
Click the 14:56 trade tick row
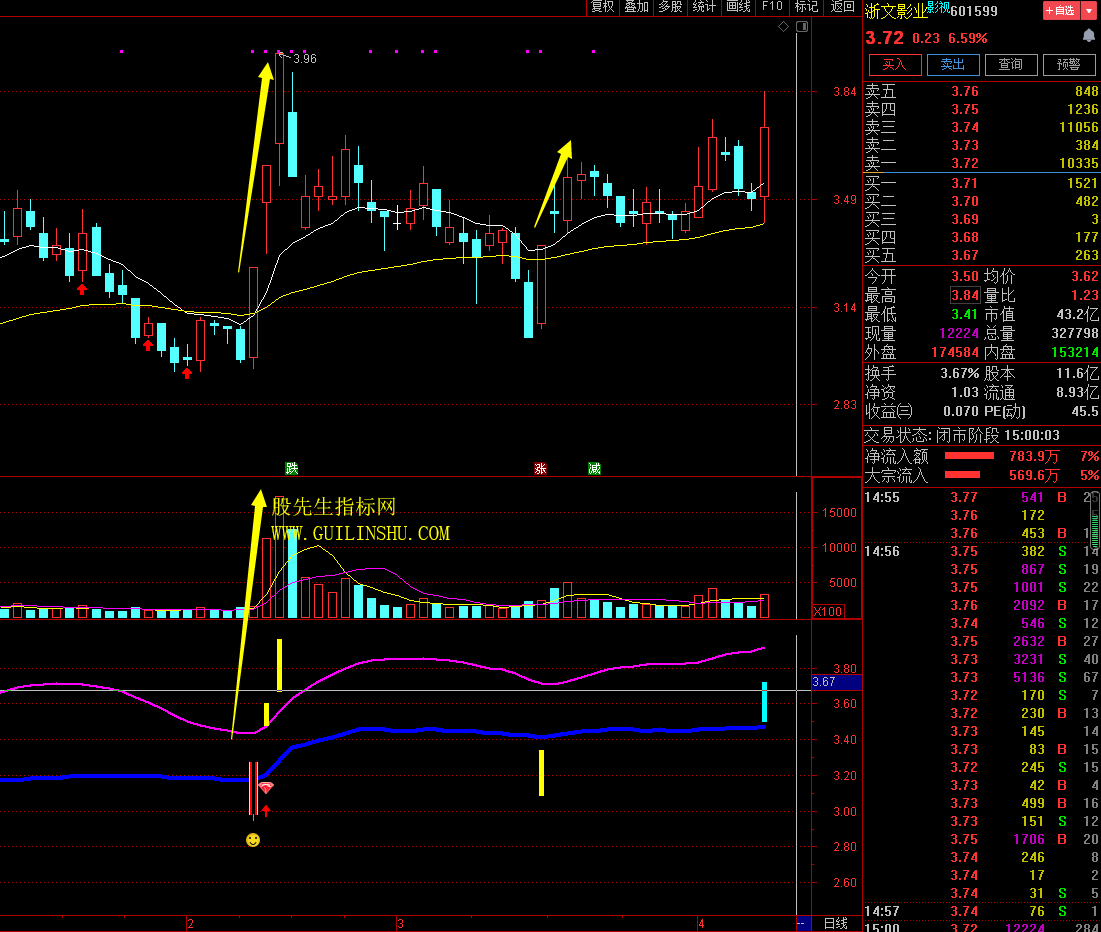(982, 551)
